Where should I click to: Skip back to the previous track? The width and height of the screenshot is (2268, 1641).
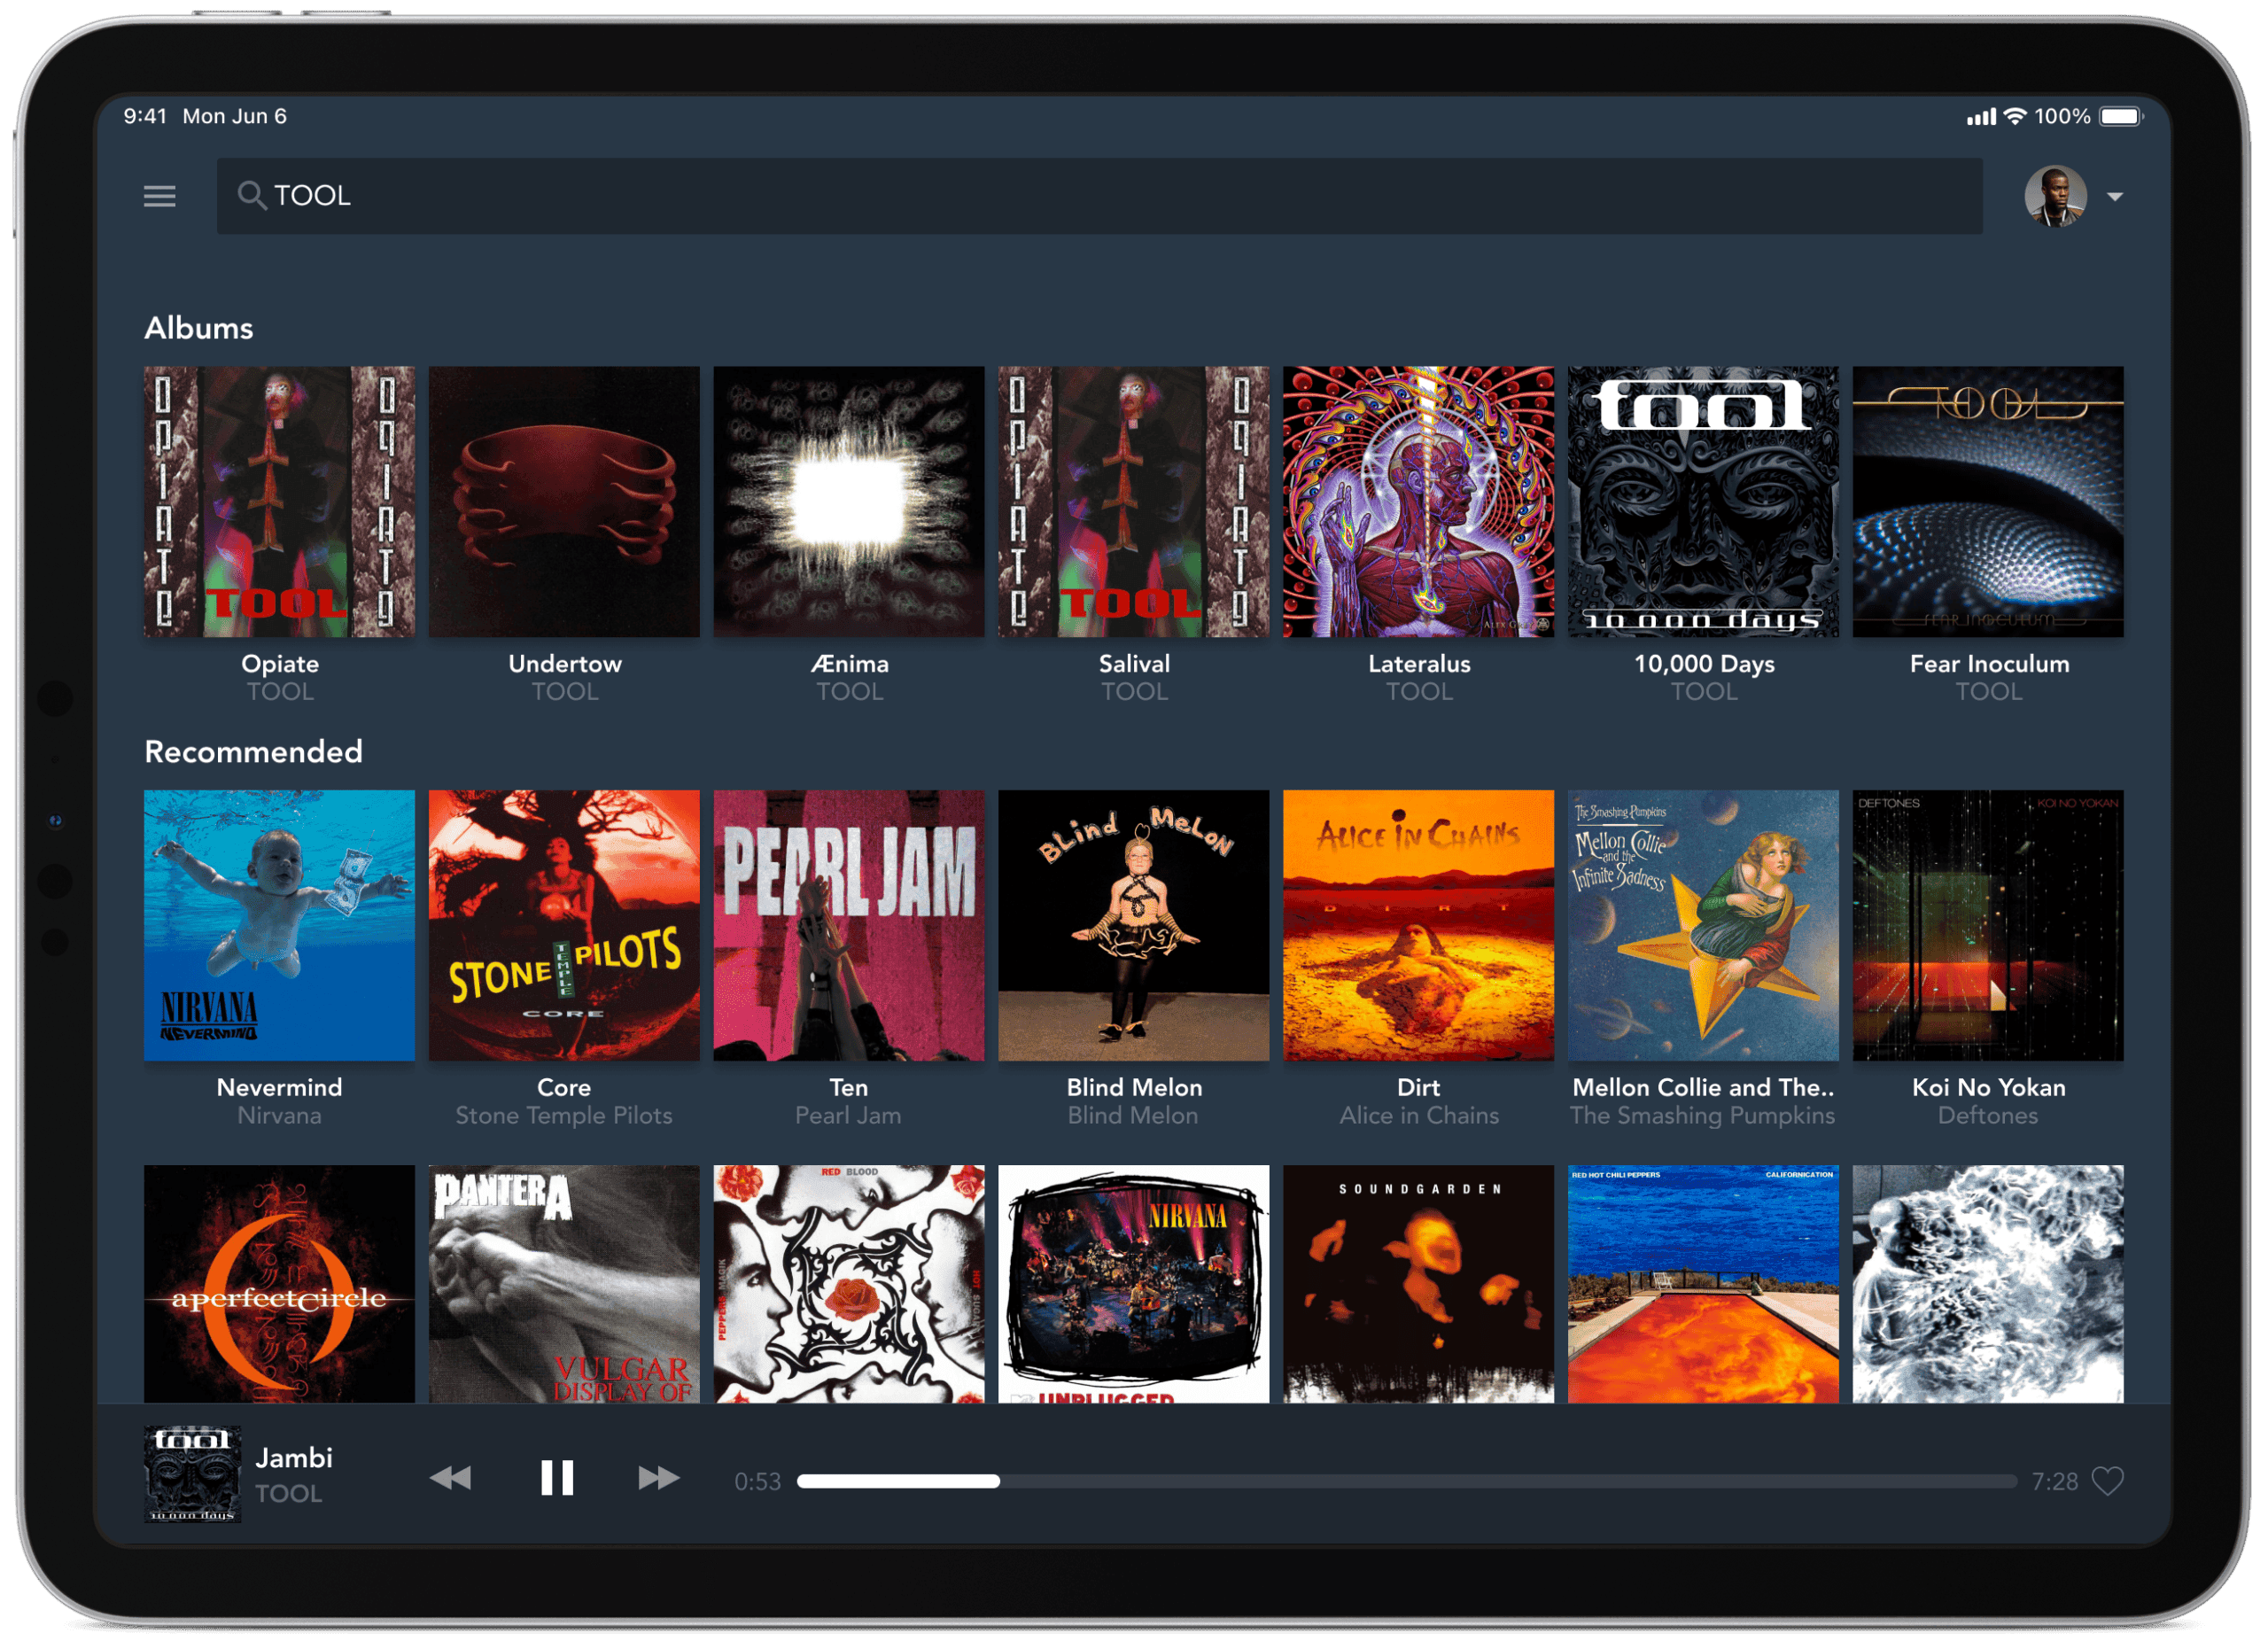click(450, 1479)
